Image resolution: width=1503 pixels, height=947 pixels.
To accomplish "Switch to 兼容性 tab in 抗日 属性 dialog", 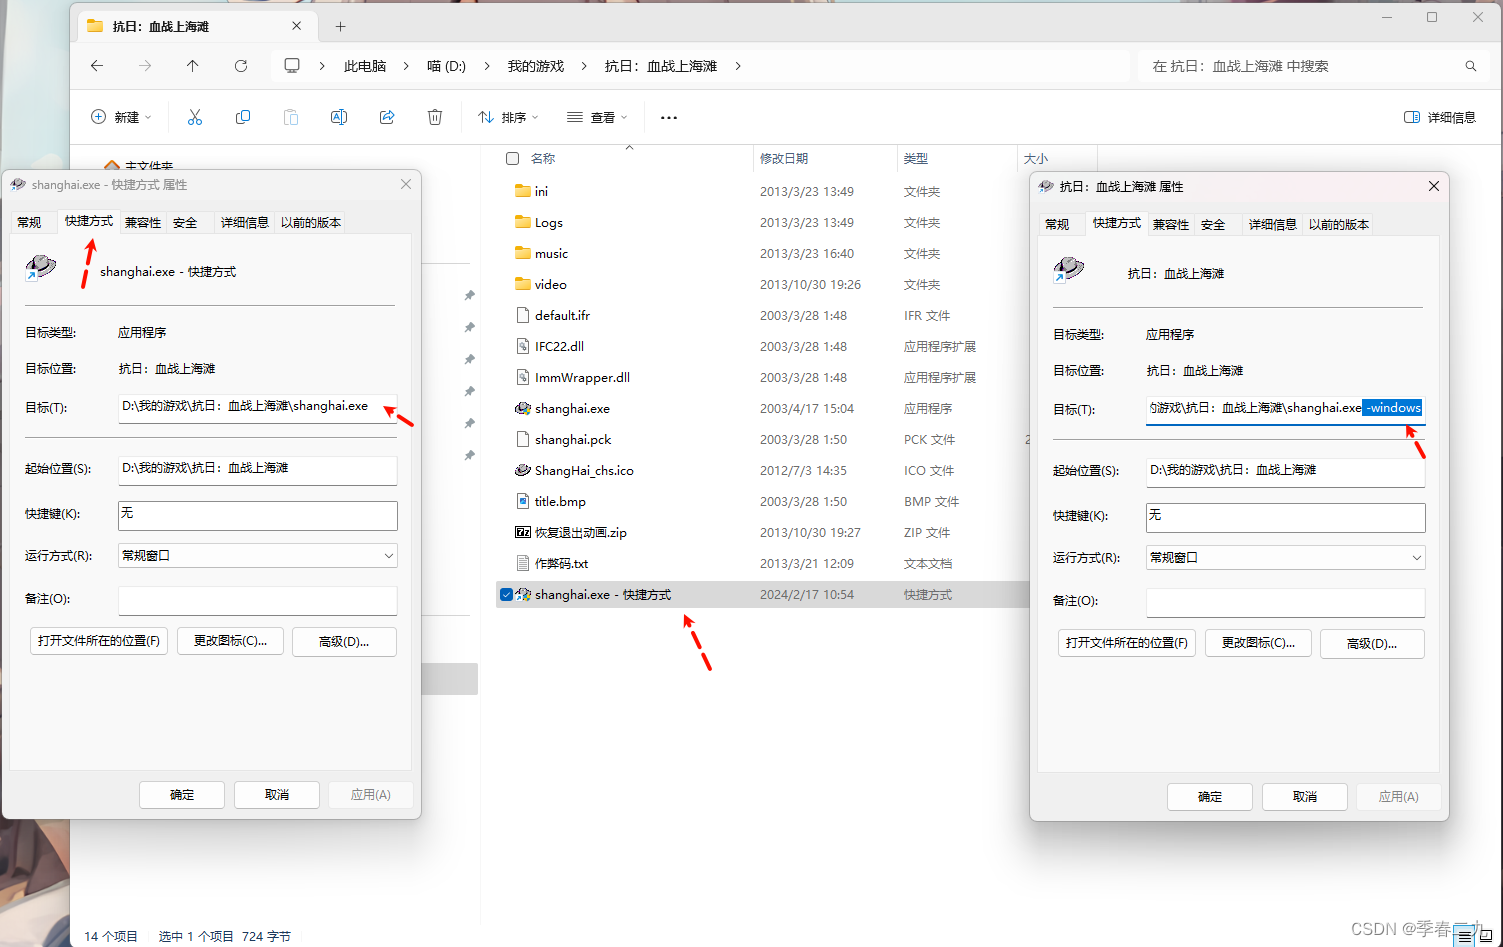I will pos(1171,224).
